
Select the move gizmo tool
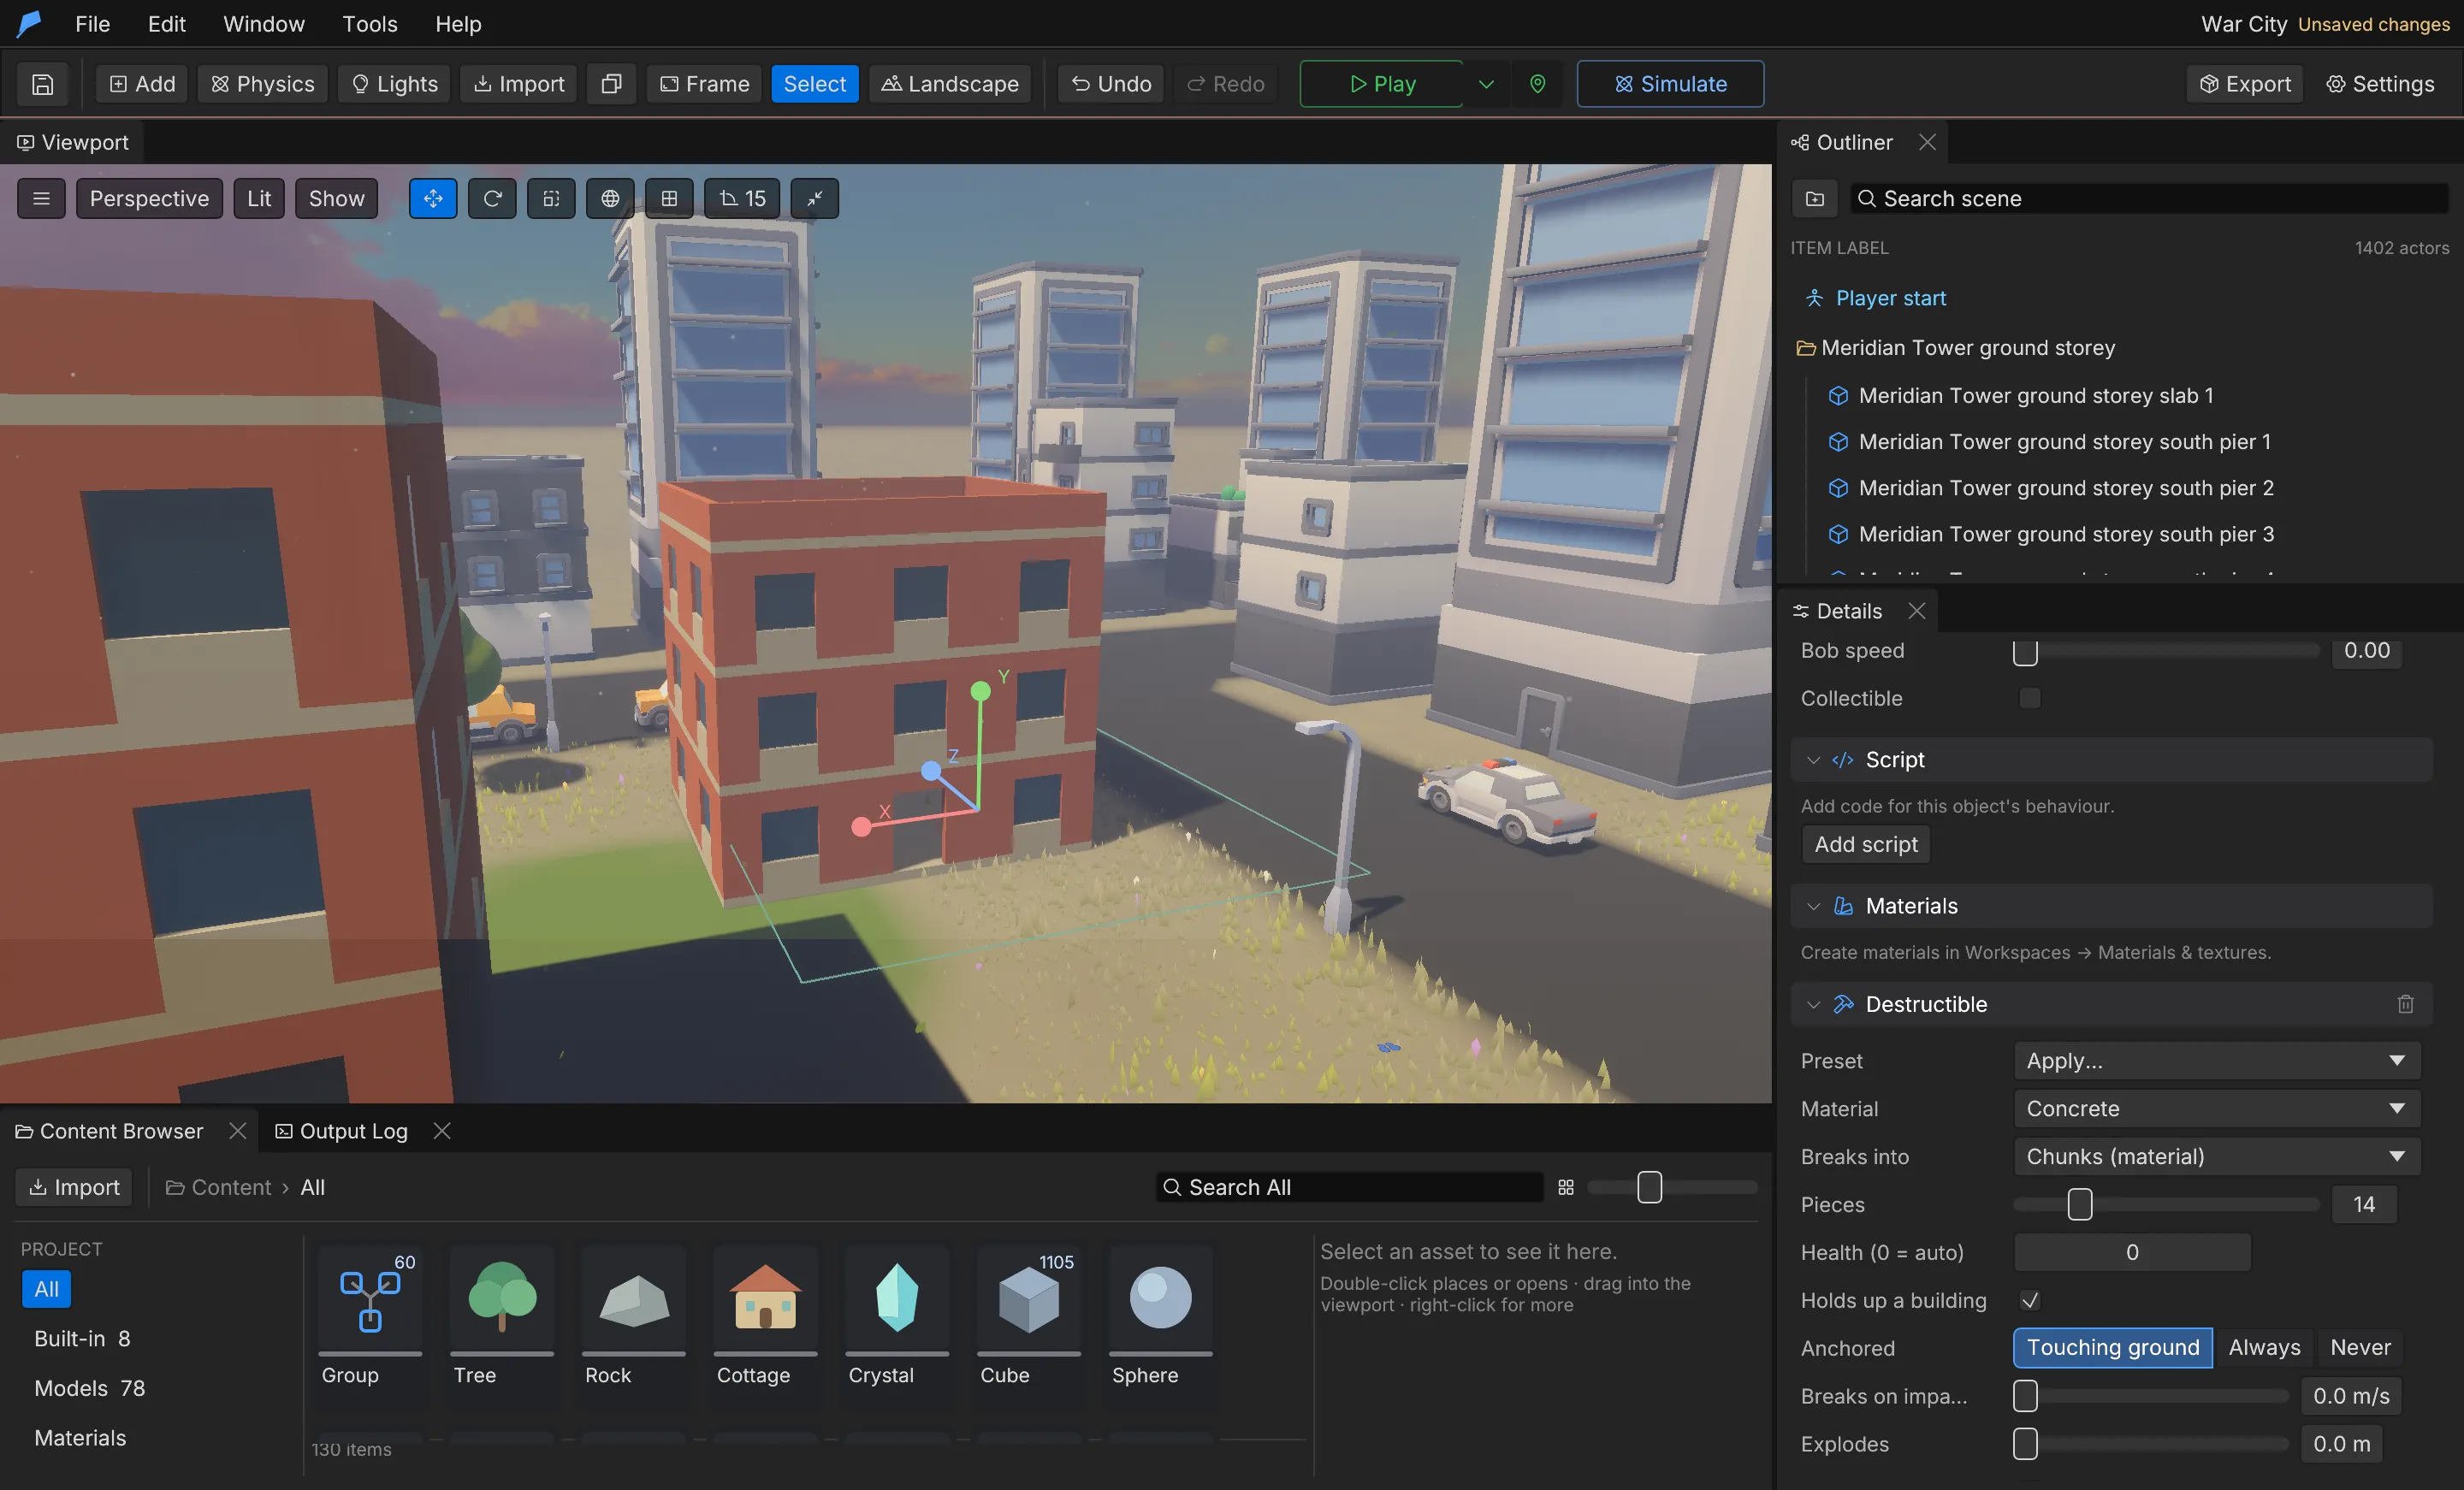coord(433,198)
